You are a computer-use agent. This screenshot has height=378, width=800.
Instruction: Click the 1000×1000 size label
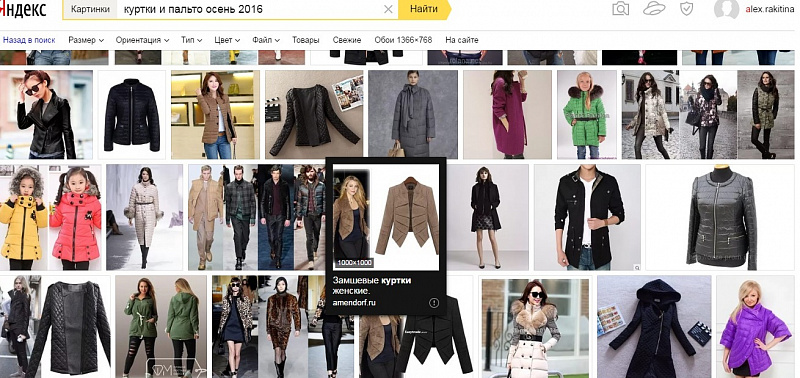(354, 263)
